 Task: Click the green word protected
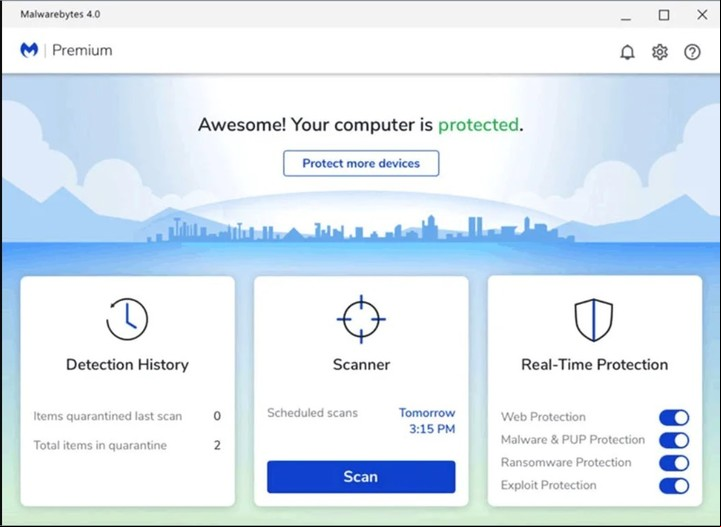click(x=478, y=125)
